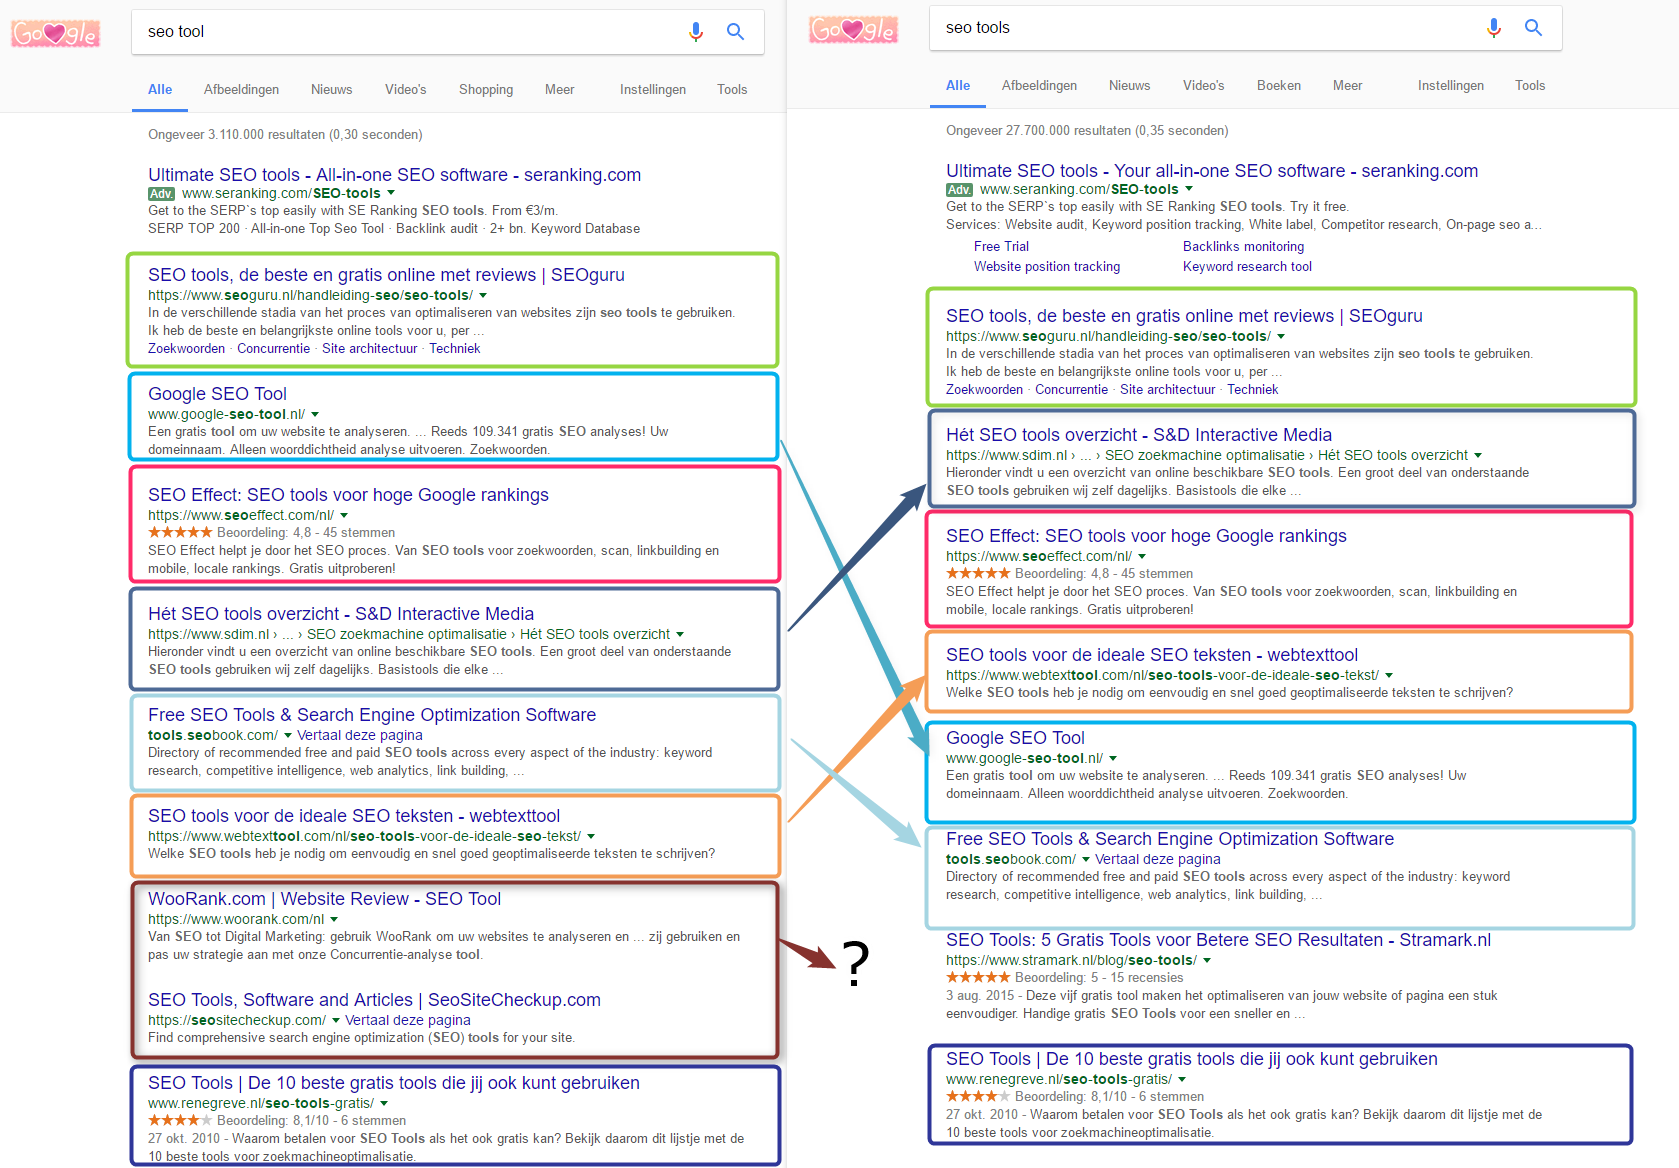This screenshot has width=1679, height=1168.
Task: Click left Site architectuur sitelink
Action: click(369, 348)
